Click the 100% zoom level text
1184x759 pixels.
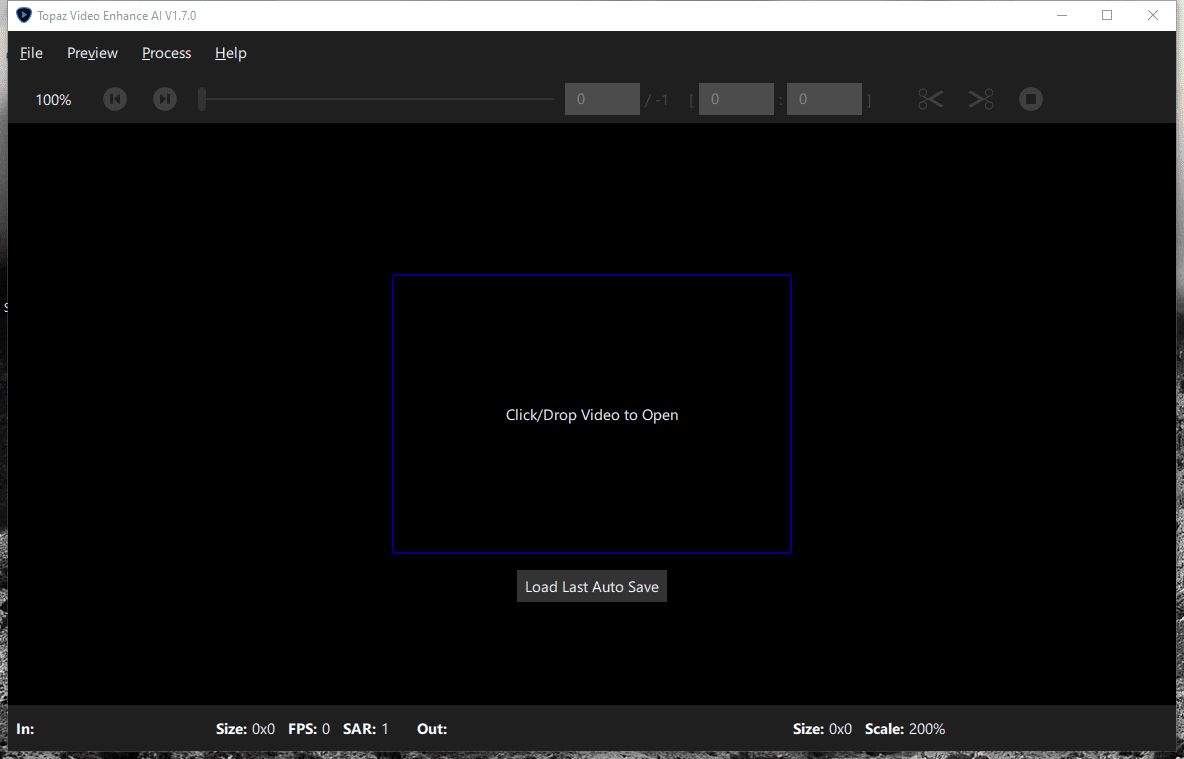click(54, 100)
